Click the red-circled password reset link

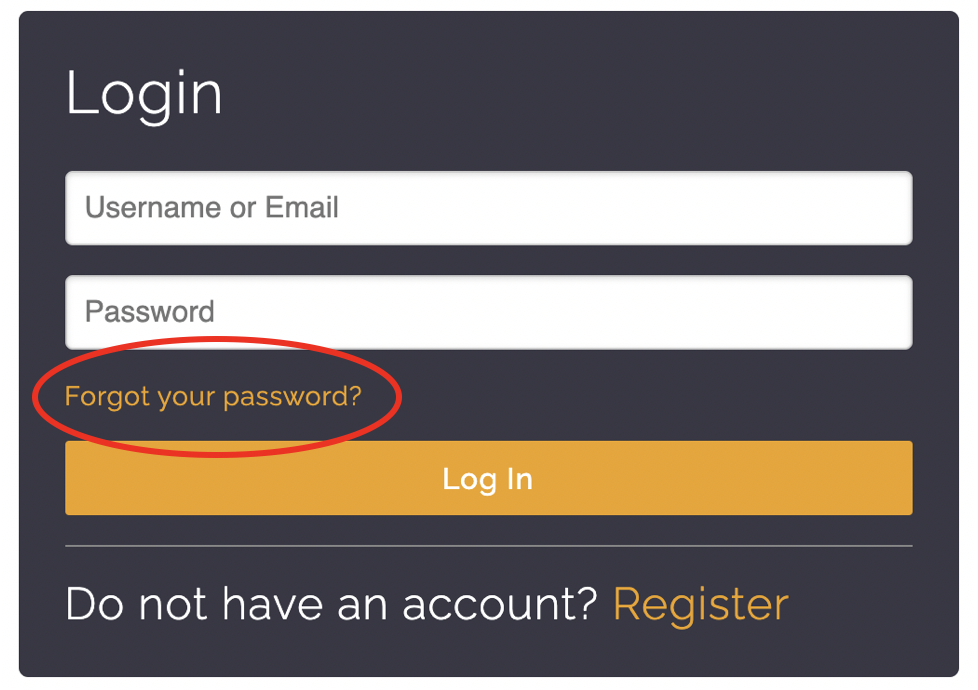213,397
